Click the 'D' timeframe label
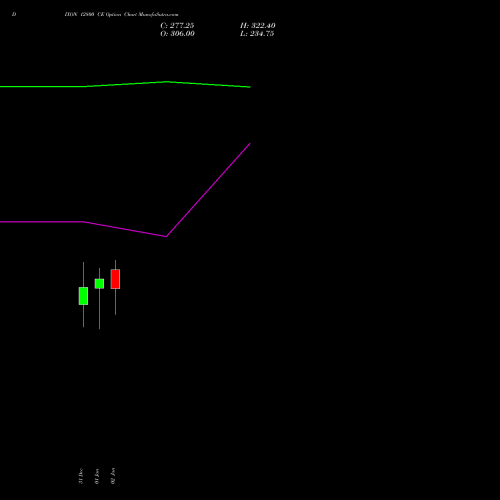500x500 pixels. point(14,15)
